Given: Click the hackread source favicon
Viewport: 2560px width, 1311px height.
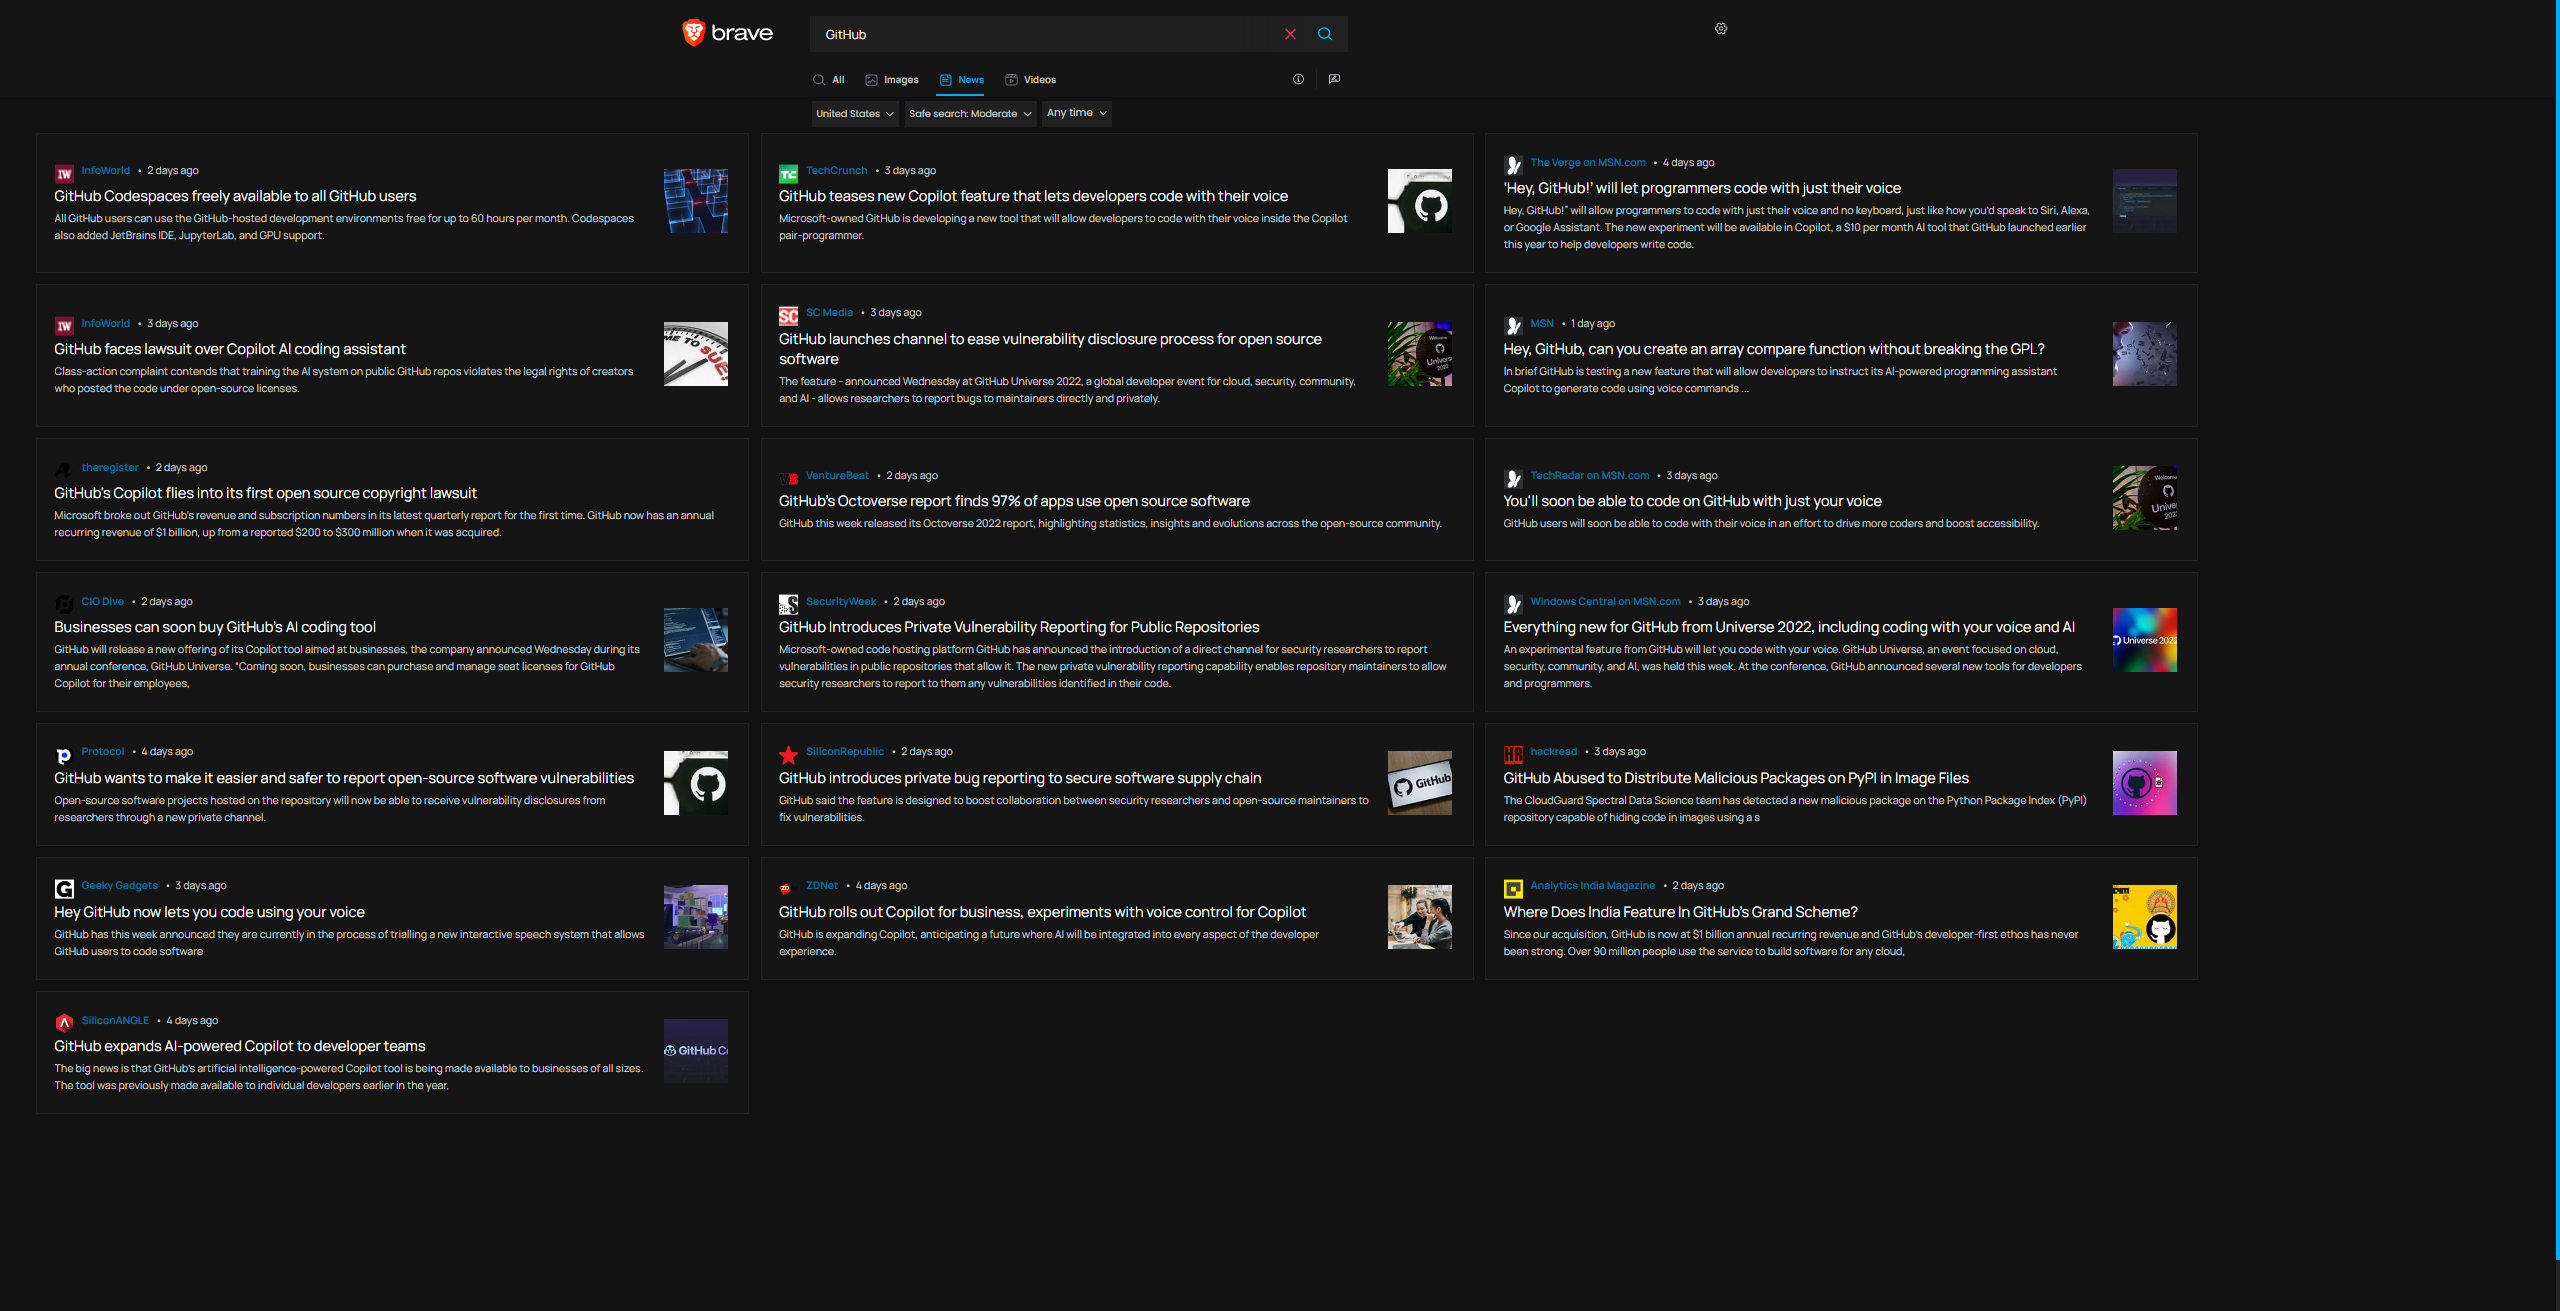Looking at the screenshot, I should pos(1513,753).
